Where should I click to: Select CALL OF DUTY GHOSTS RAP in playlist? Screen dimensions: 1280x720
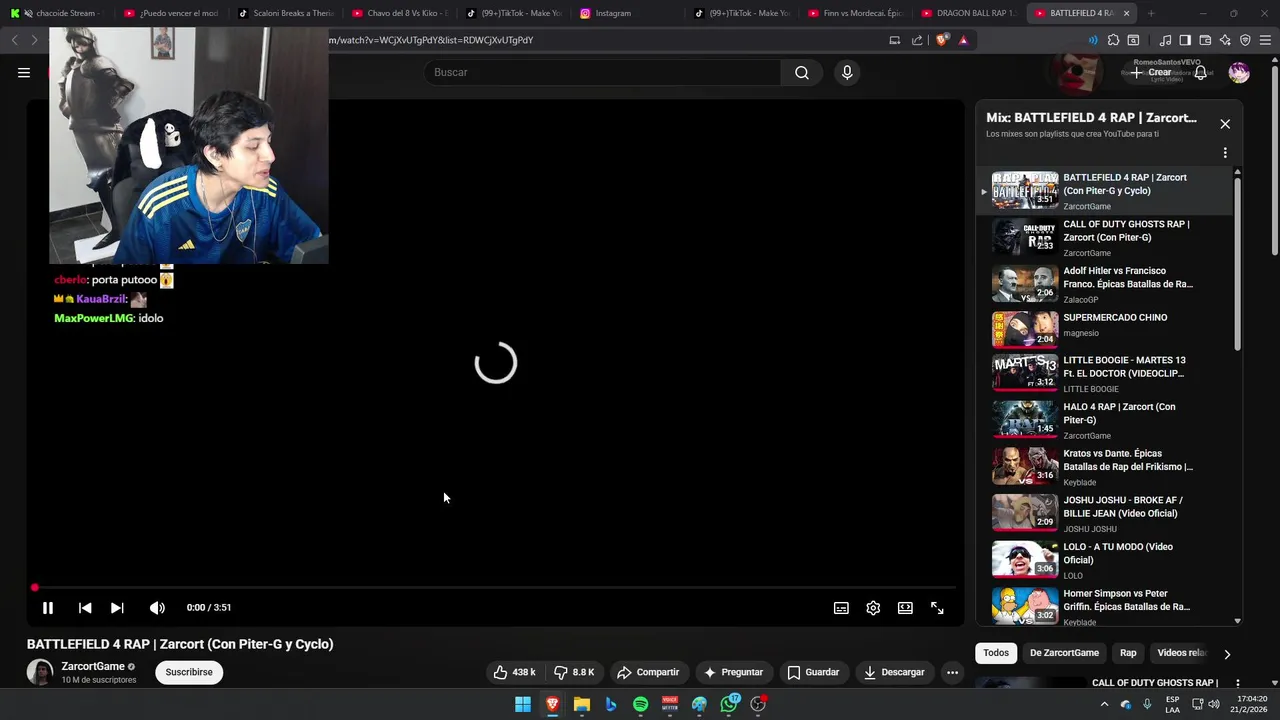click(1104, 237)
